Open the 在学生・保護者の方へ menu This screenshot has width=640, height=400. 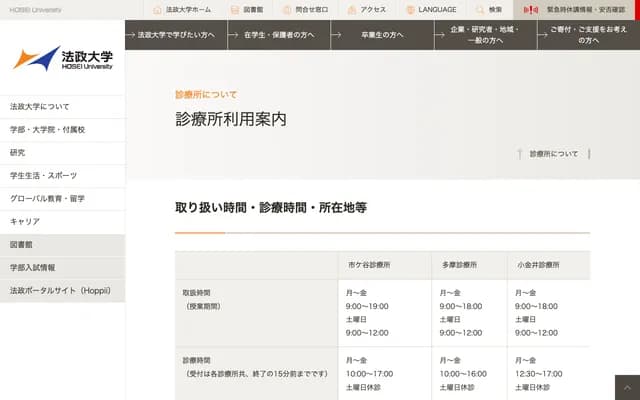(x=279, y=35)
